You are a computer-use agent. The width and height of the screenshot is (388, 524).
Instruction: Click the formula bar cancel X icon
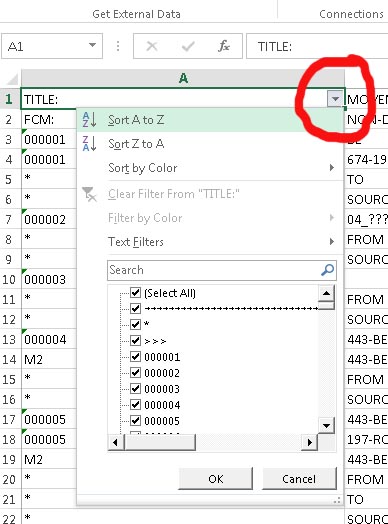[152, 46]
